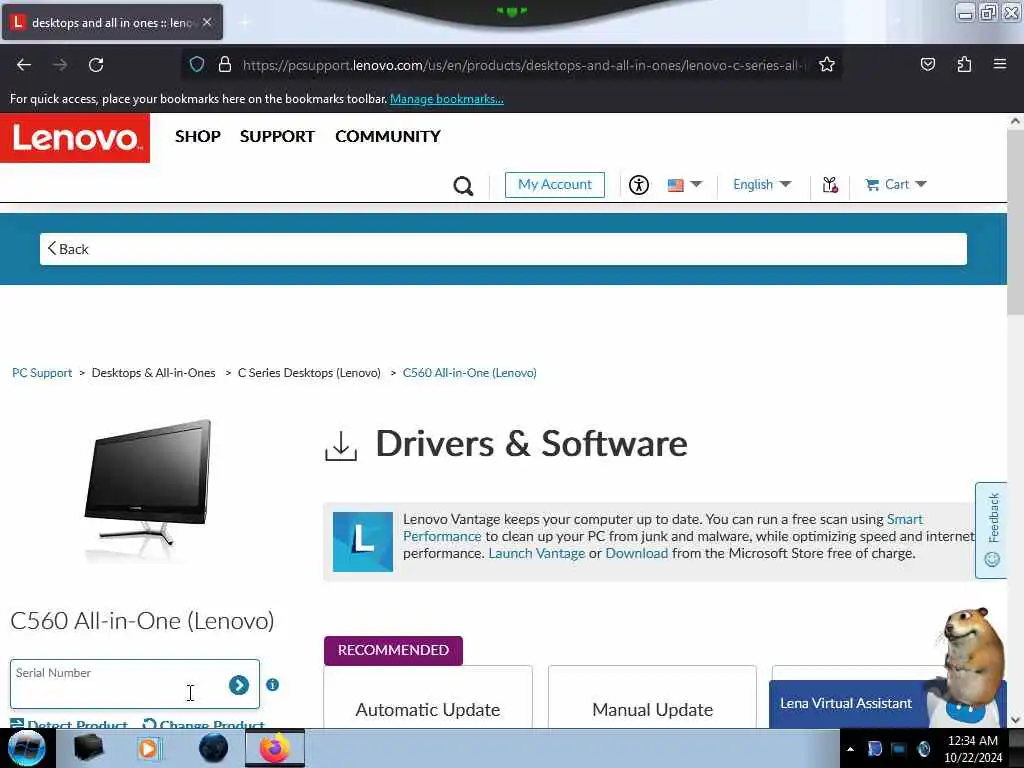Image resolution: width=1024 pixels, height=768 pixels.
Task: Open the country flag dropdown
Action: tap(685, 185)
